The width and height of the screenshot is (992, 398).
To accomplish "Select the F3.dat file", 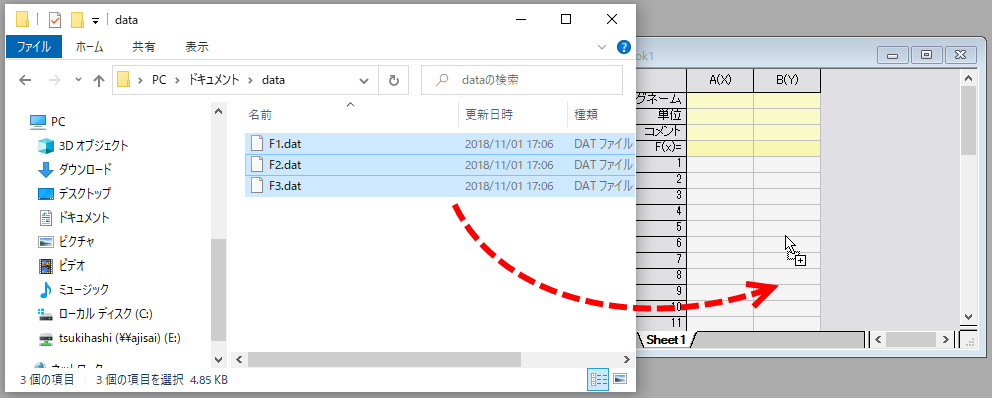I will point(439,186).
